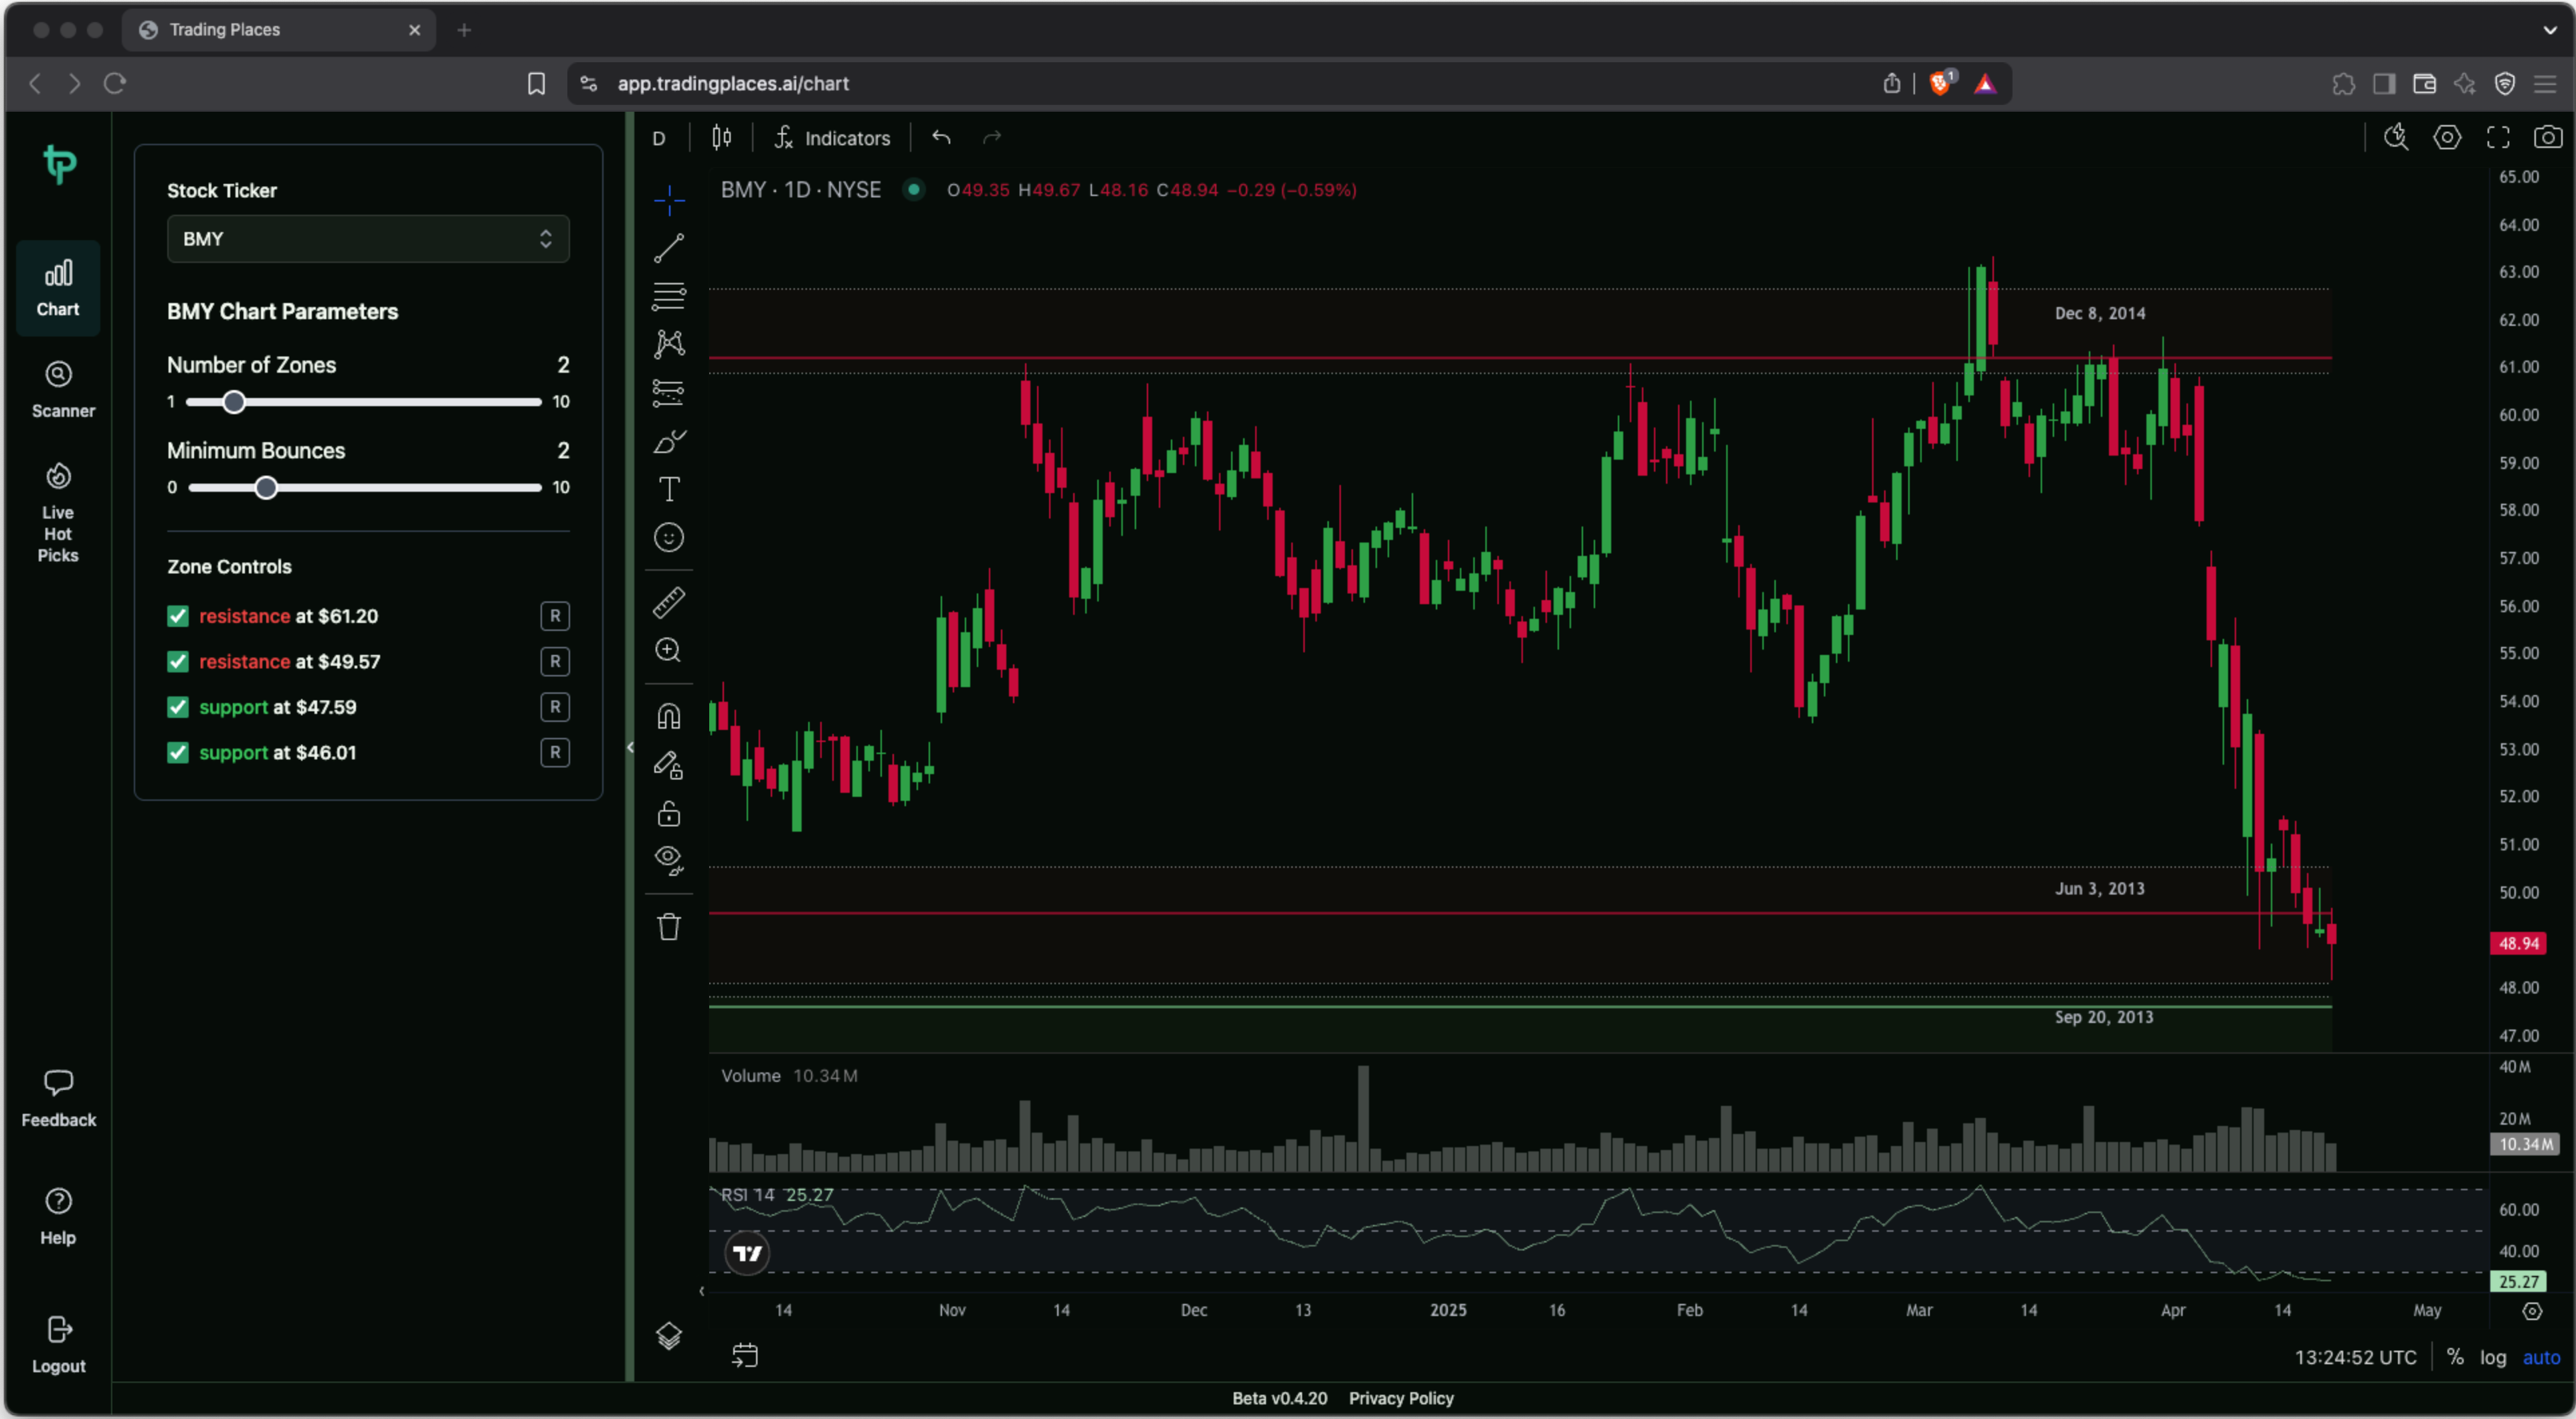Uncheck support at $47.59 zone

pos(178,707)
